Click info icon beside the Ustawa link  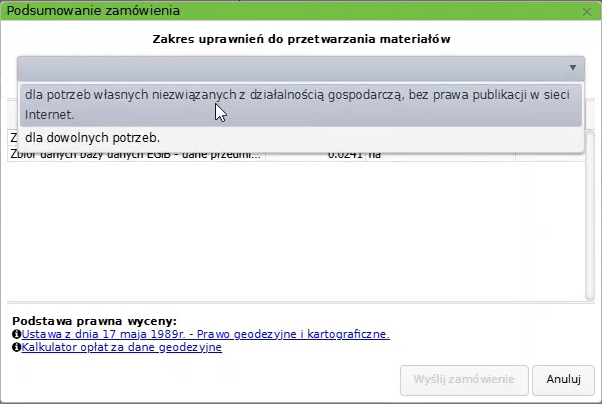[x=17, y=334]
